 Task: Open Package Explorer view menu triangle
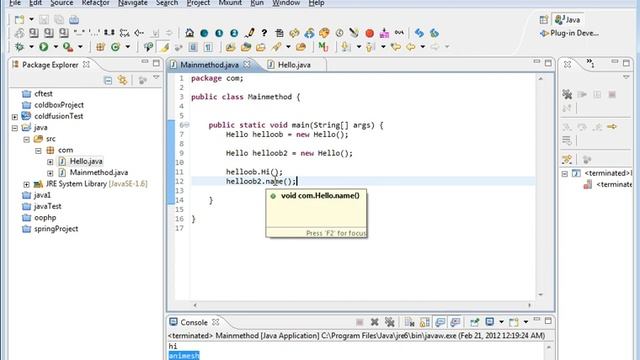pos(156,78)
